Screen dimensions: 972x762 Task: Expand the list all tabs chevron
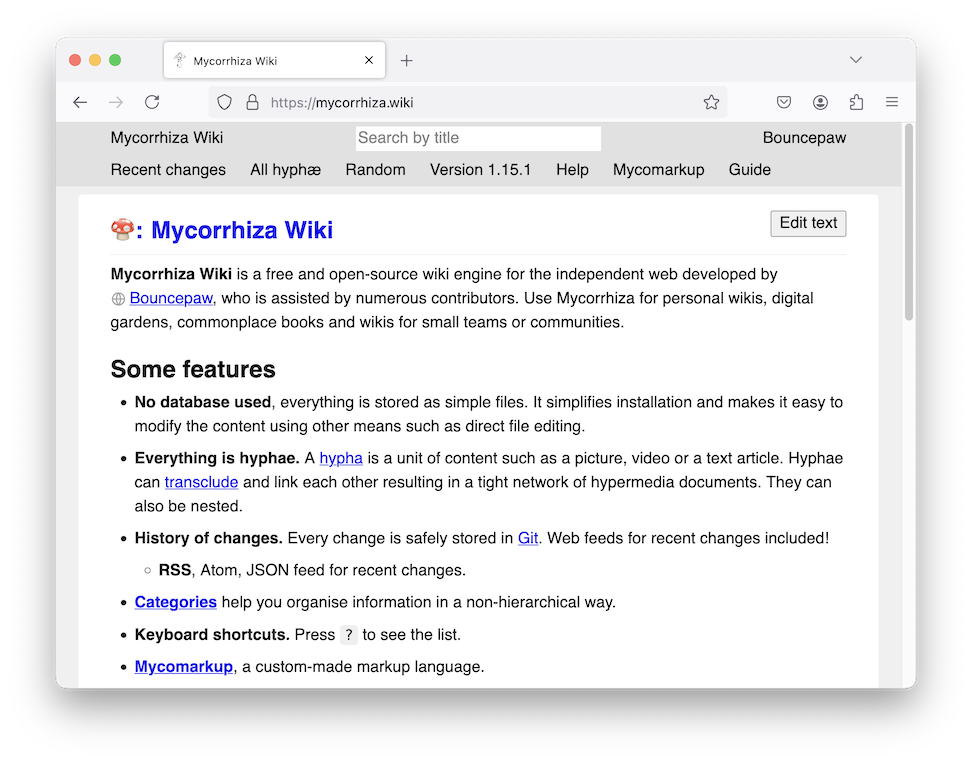[855, 60]
